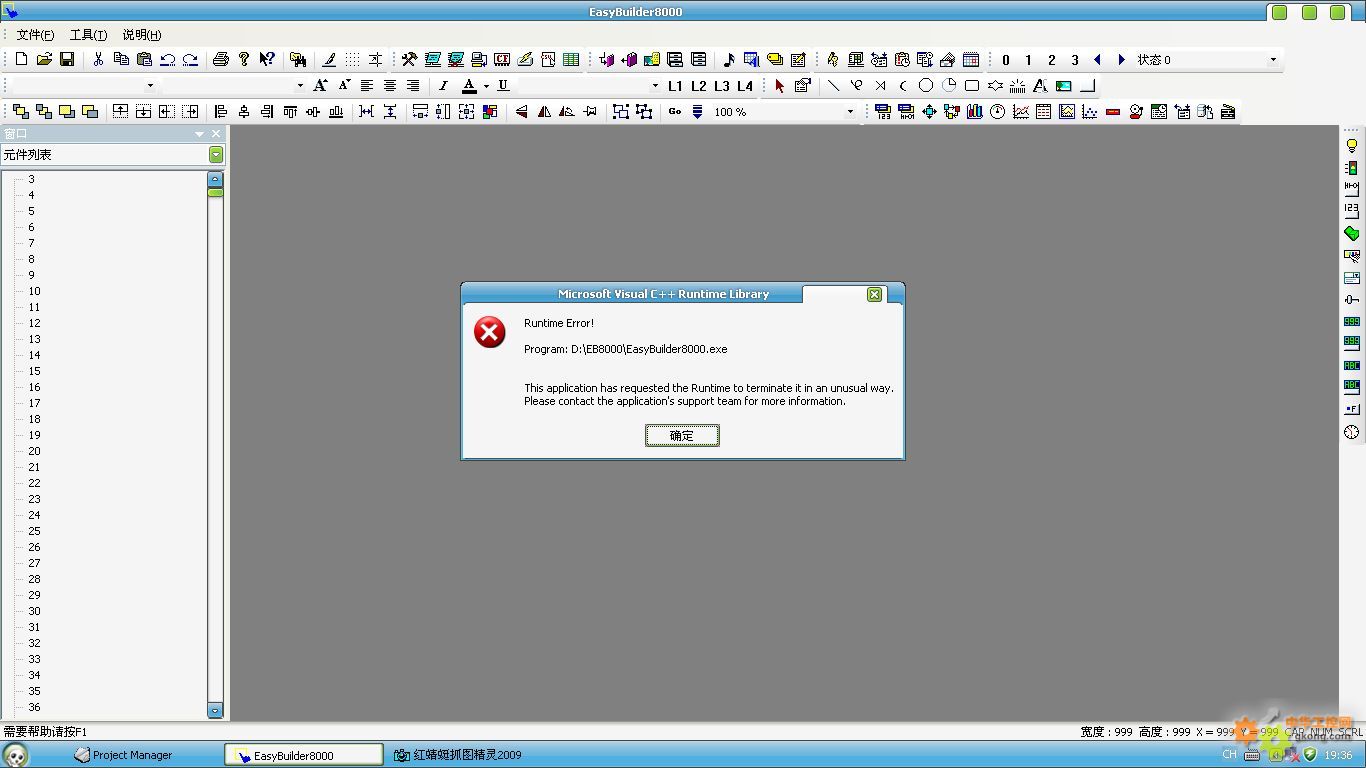The width and height of the screenshot is (1366, 768).
Task: Insert a picture object icon
Action: point(1064,86)
